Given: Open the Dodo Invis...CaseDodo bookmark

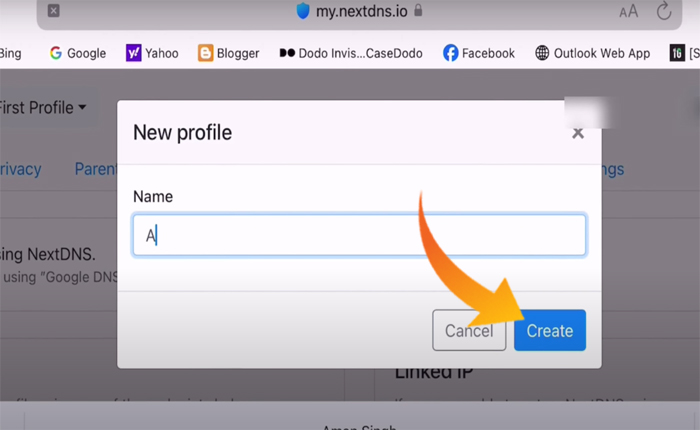Looking at the screenshot, I should tap(350, 53).
